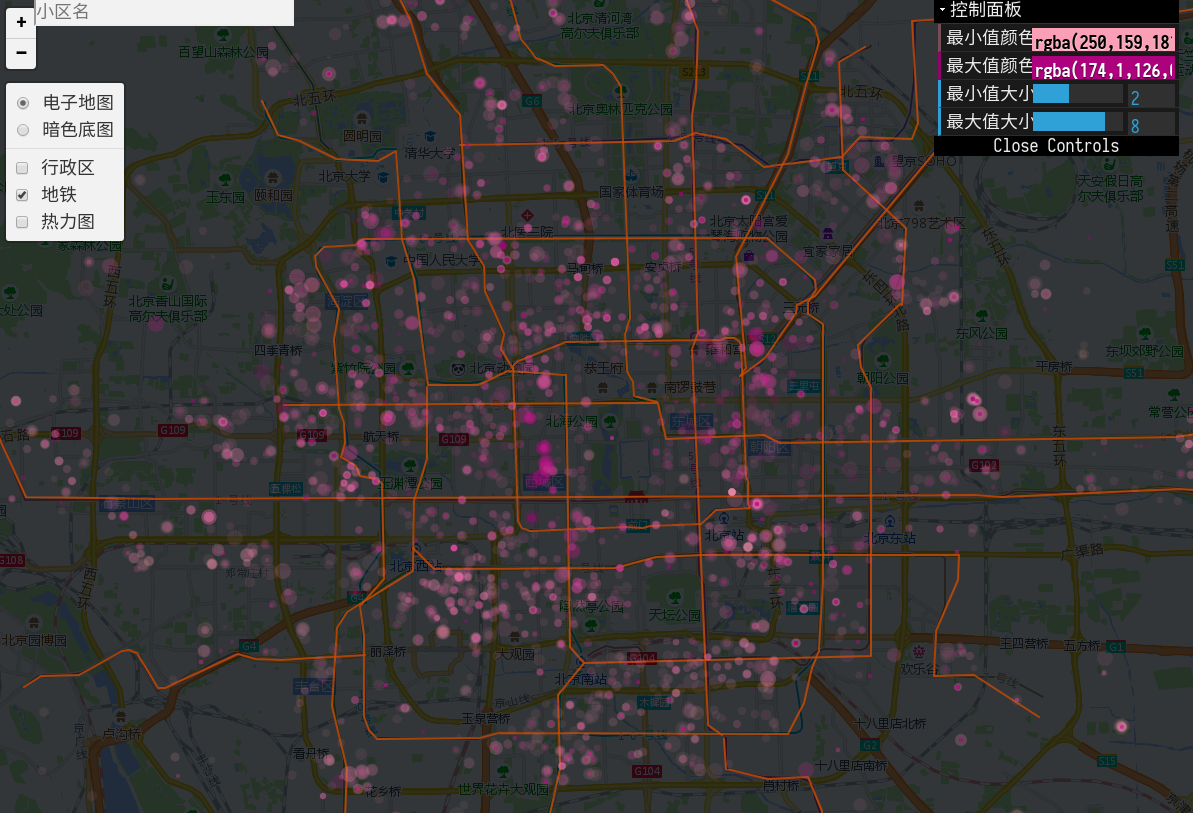Screen dimensions: 1193x813
Task: Click the 恭王府 map label
Action: click(x=603, y=368)
